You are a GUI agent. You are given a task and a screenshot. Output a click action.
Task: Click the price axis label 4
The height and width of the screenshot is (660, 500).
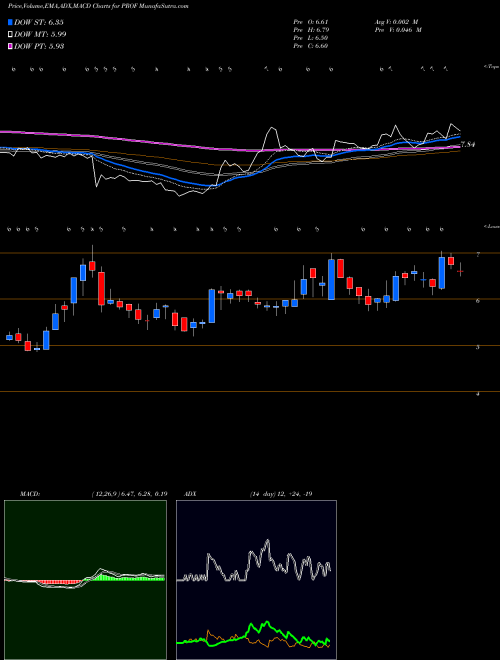click(x=478, y=394)
